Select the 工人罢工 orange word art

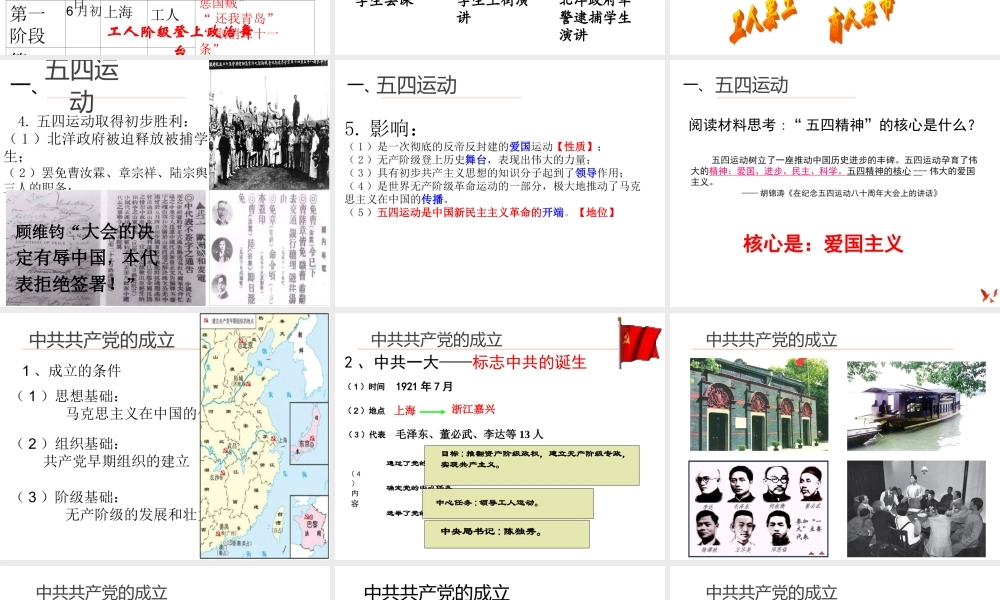coord(763,22)
